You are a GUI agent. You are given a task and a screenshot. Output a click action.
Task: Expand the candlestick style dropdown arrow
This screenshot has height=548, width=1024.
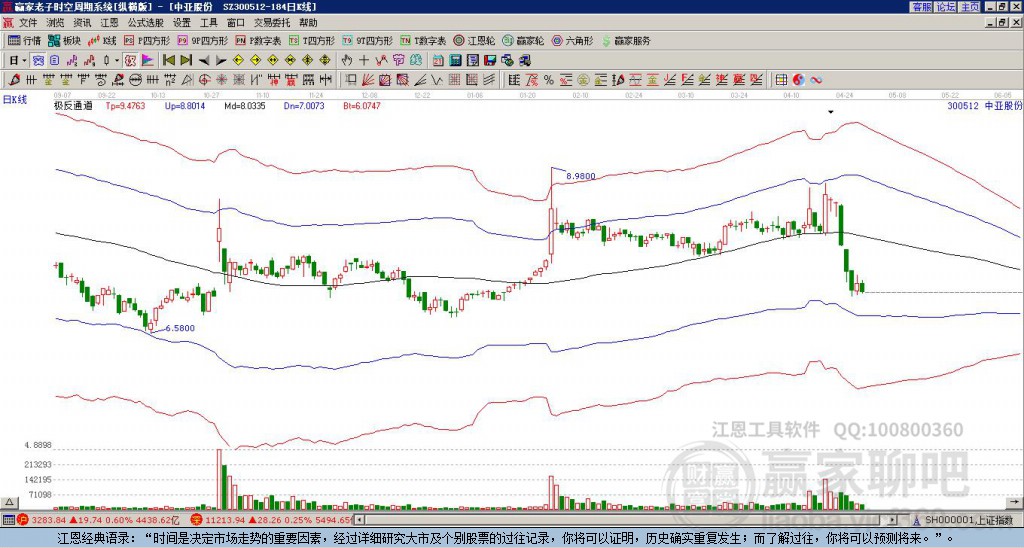[117, 61]
